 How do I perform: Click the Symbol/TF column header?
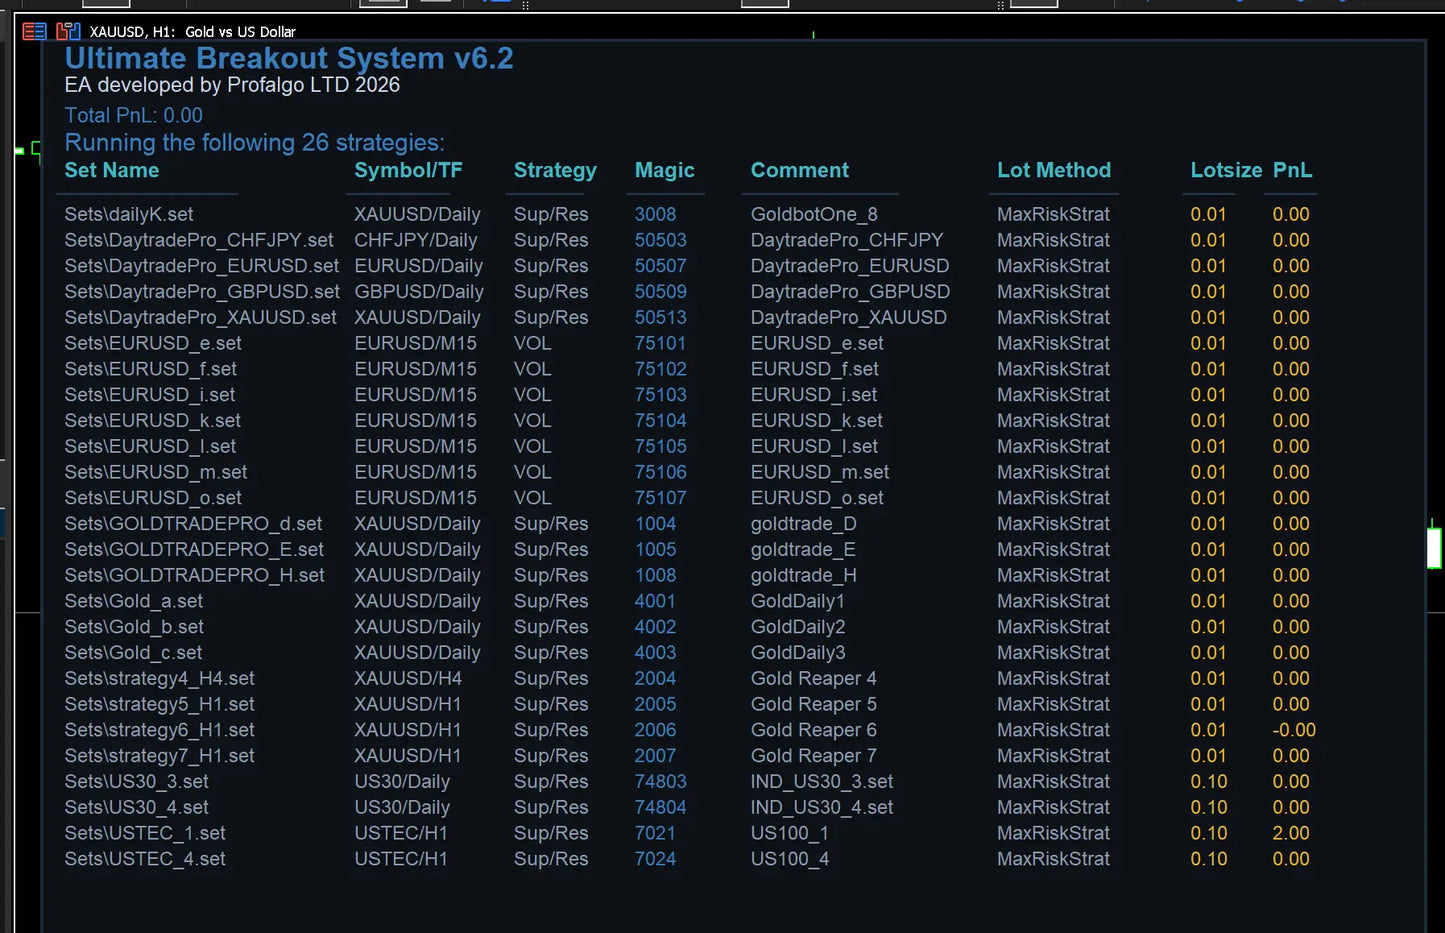(x=408, y=170)
